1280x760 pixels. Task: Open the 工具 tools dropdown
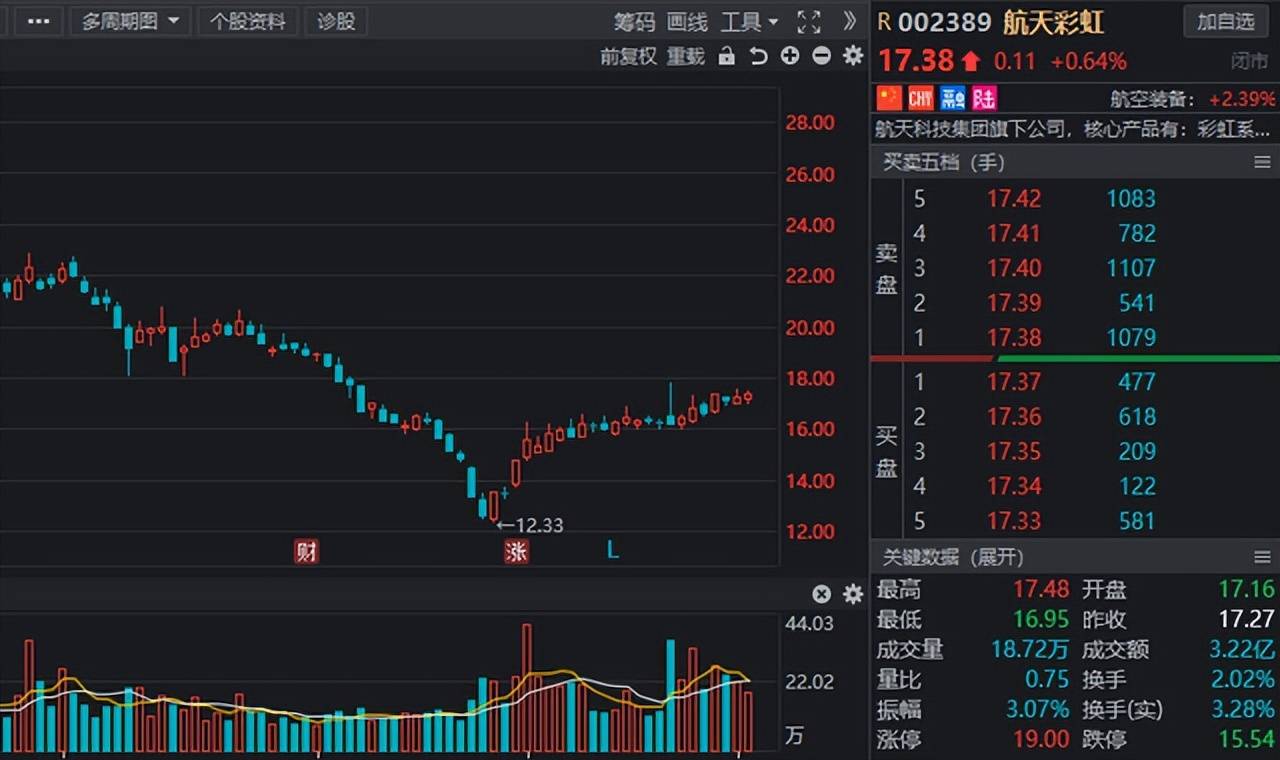pos(750,22)
